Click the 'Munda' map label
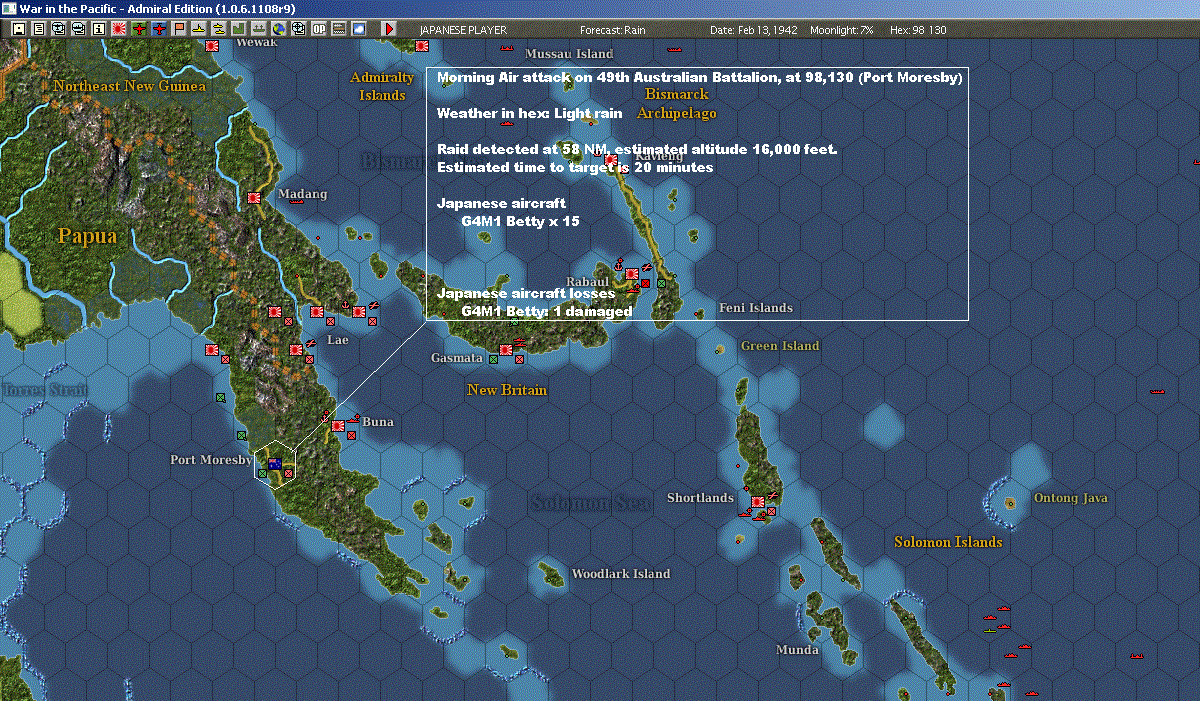Viewport: 1200px width, 701px height. [x=797, y=650]
